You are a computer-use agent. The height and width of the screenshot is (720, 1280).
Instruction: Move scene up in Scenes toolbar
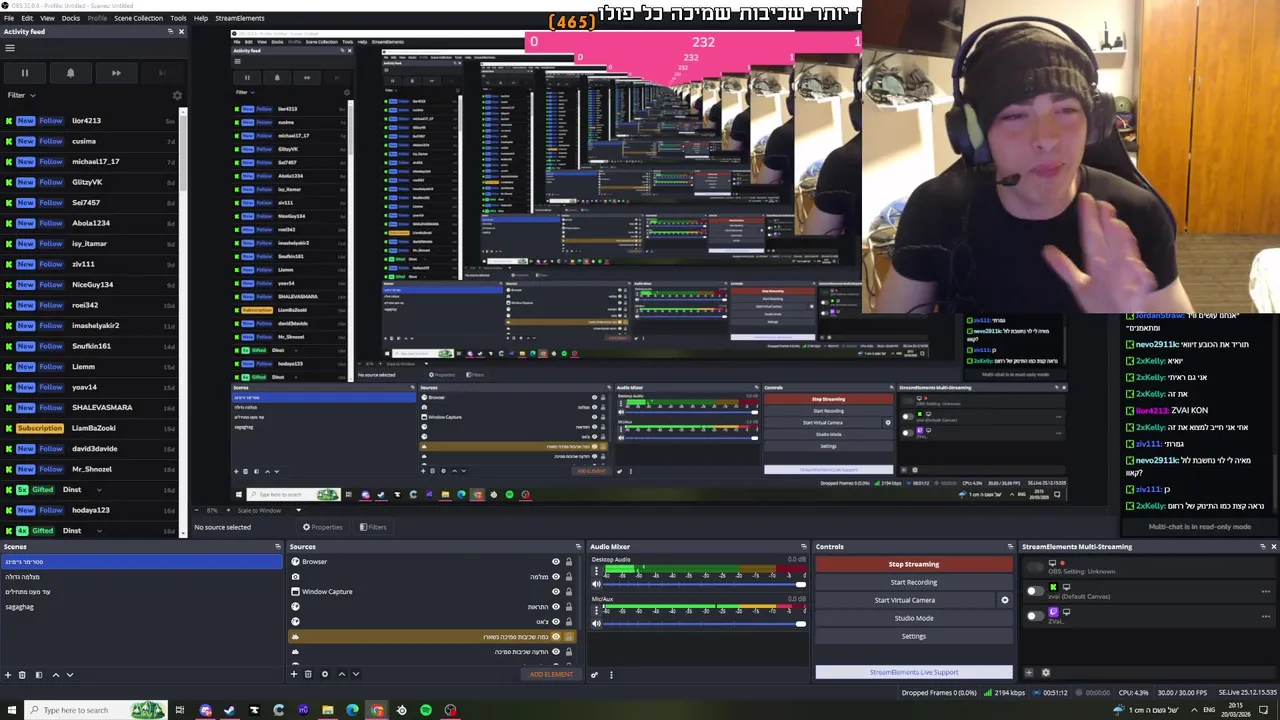tap(56, 675)
